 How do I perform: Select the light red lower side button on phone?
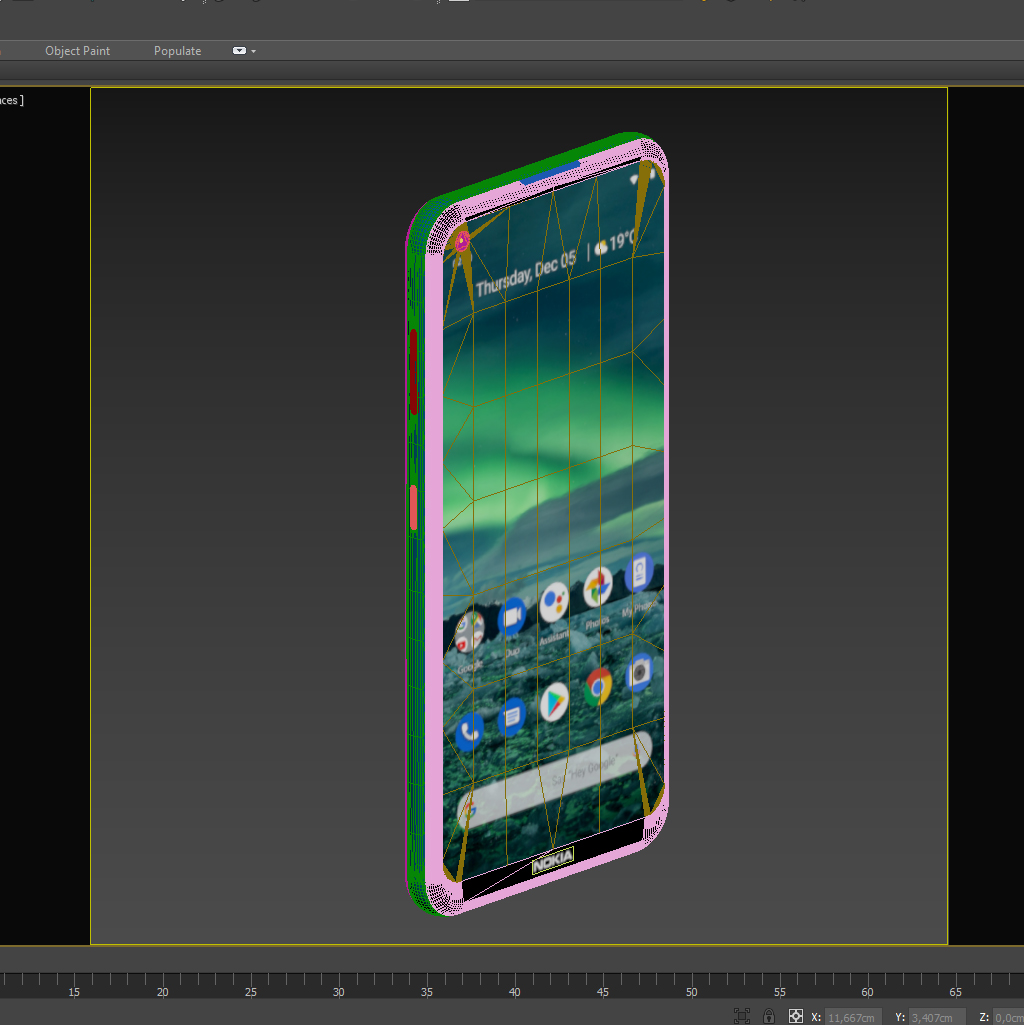[x=413, y=507]
